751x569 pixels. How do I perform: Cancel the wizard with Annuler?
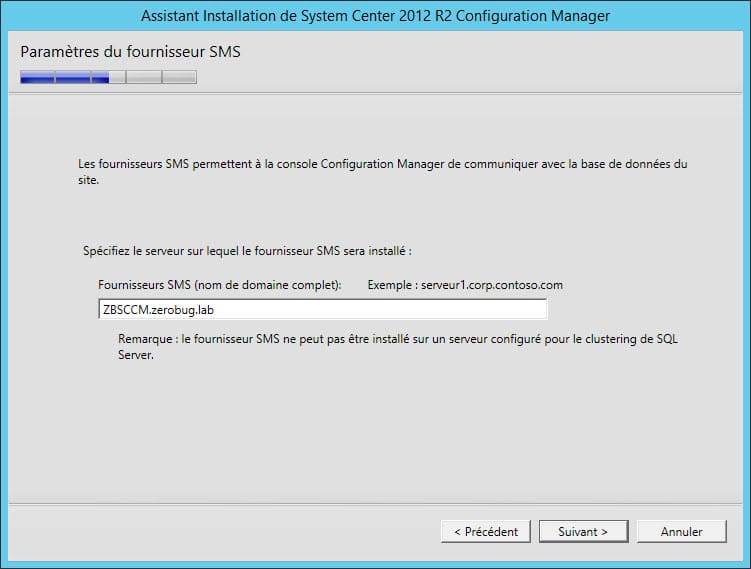click(682, 532)
